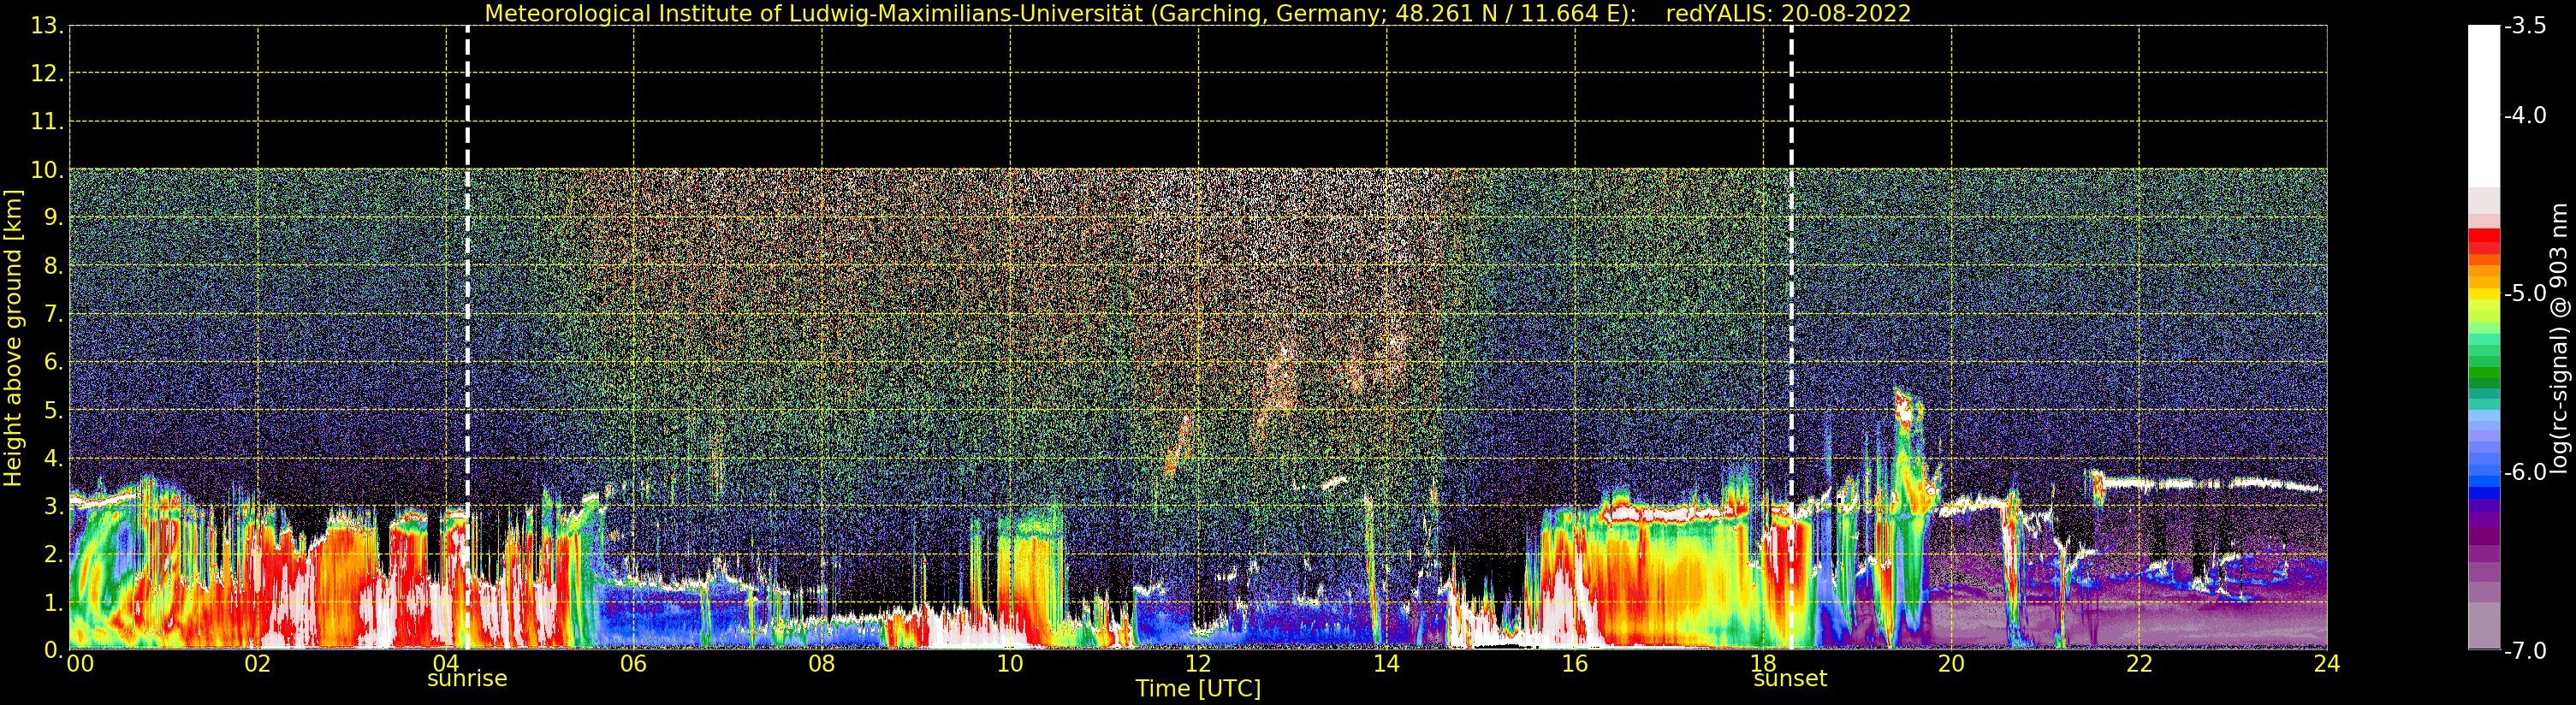
Task: Click the '7.' height tick label
Action: (x=54, y=314)
